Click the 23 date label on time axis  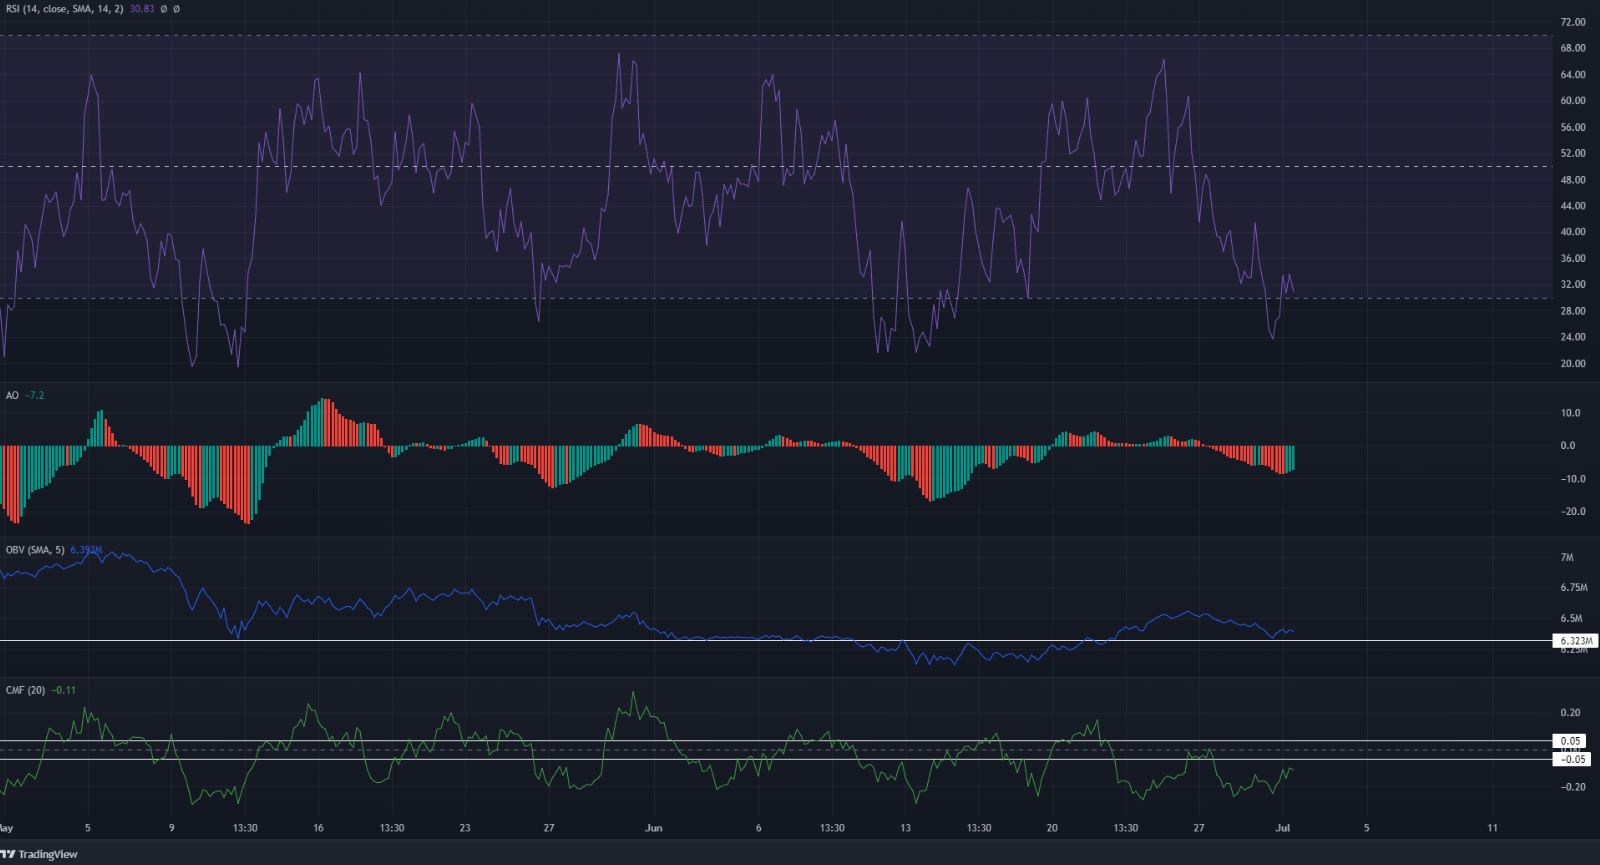pos(466,828)
